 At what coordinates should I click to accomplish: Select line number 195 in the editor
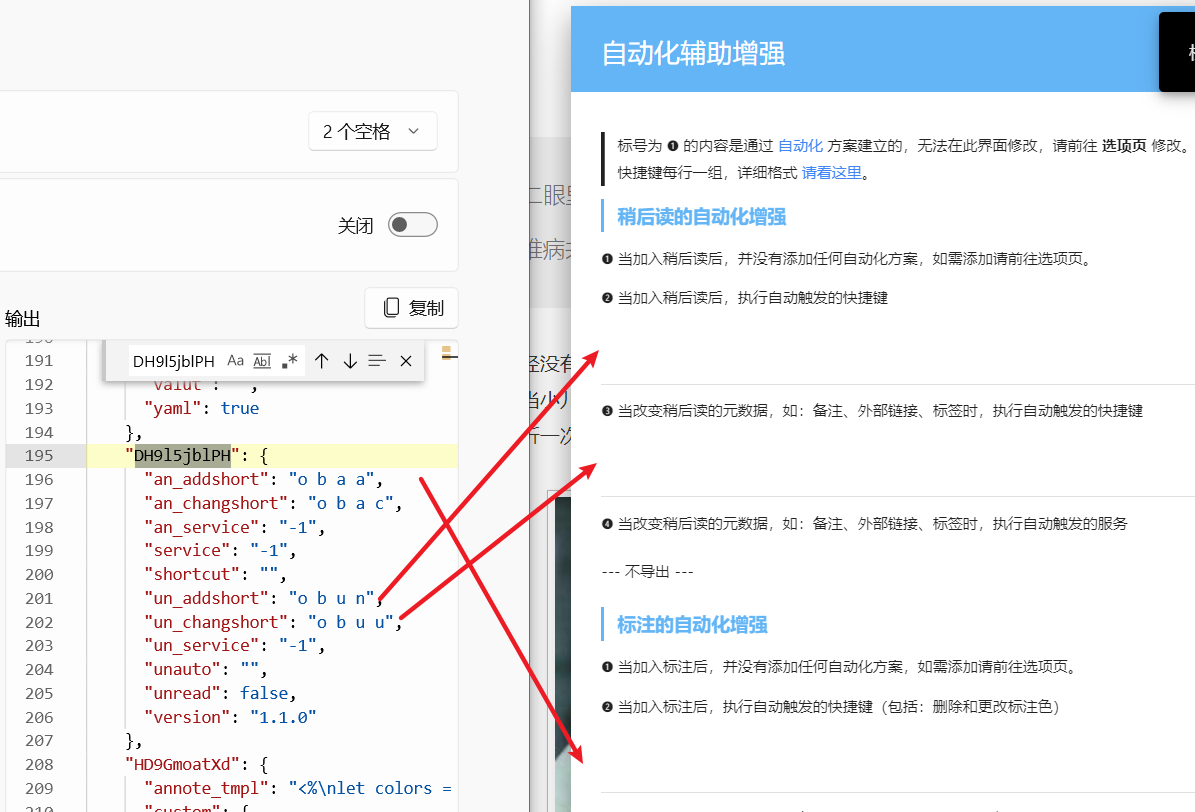click(x=40, y=455)
